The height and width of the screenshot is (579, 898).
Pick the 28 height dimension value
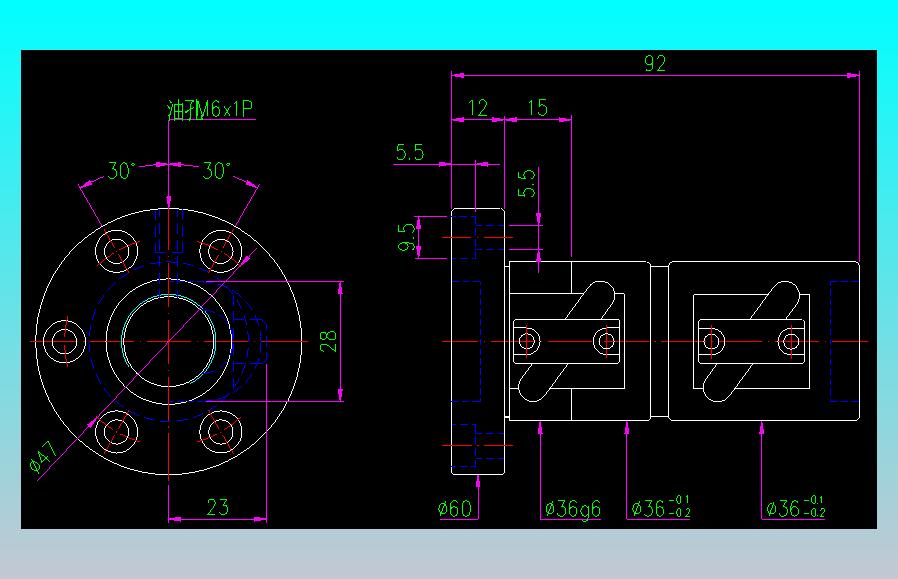click(x=328, y=341)
